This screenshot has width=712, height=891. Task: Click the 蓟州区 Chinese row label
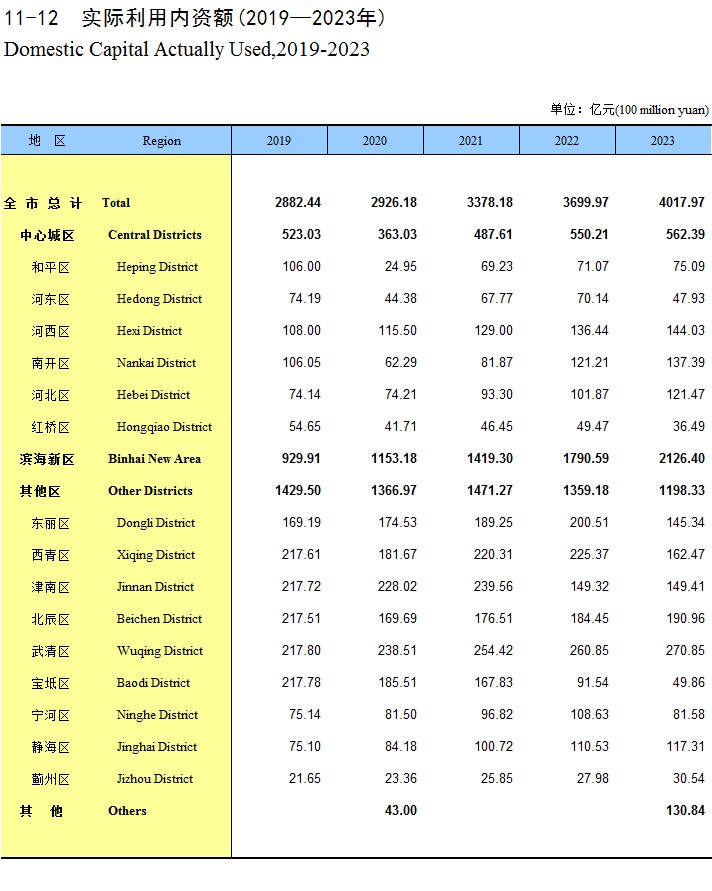[x=51, y=779]
